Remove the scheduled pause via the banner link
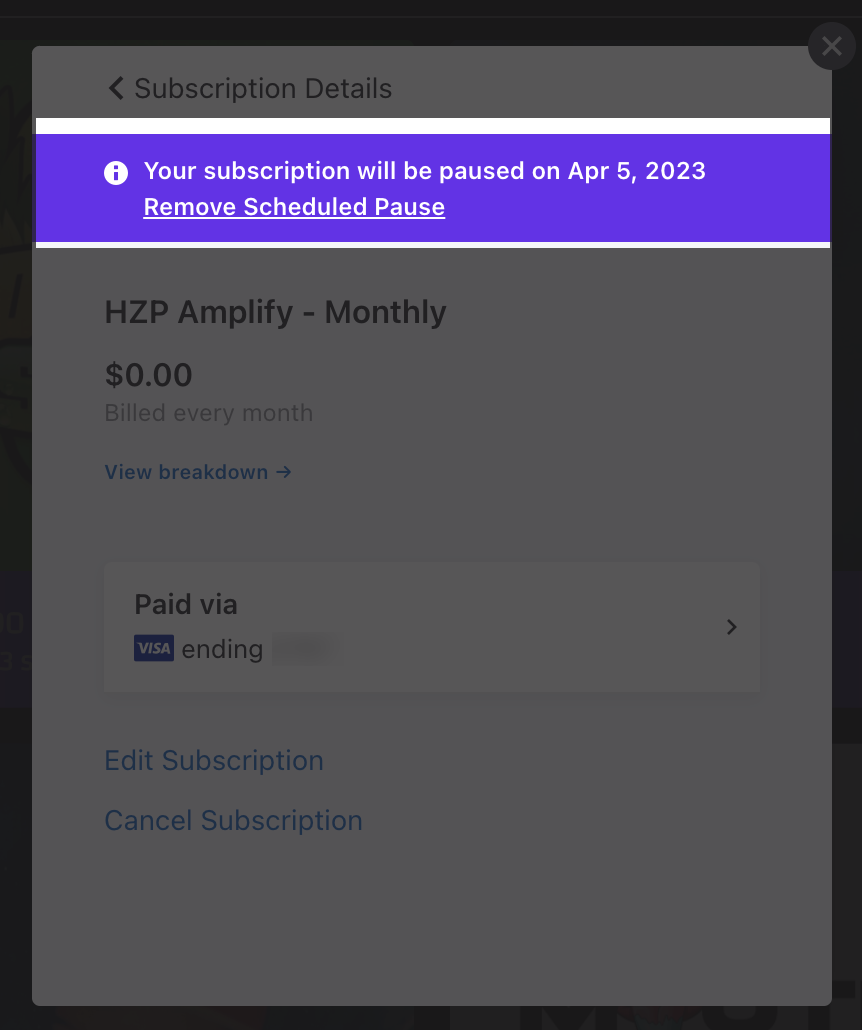 click(x=294, y=207)
